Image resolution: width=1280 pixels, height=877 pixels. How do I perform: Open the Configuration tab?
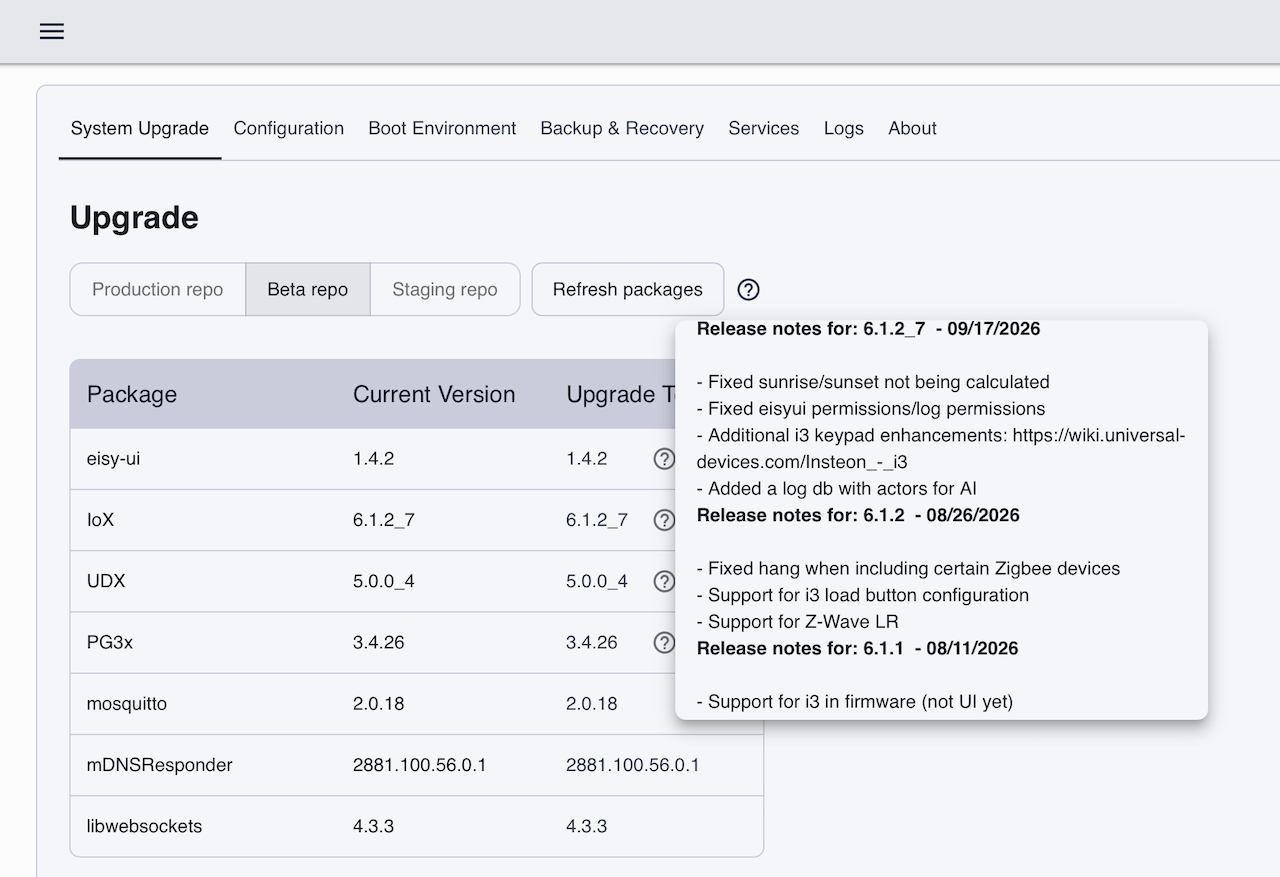point(289,128)
